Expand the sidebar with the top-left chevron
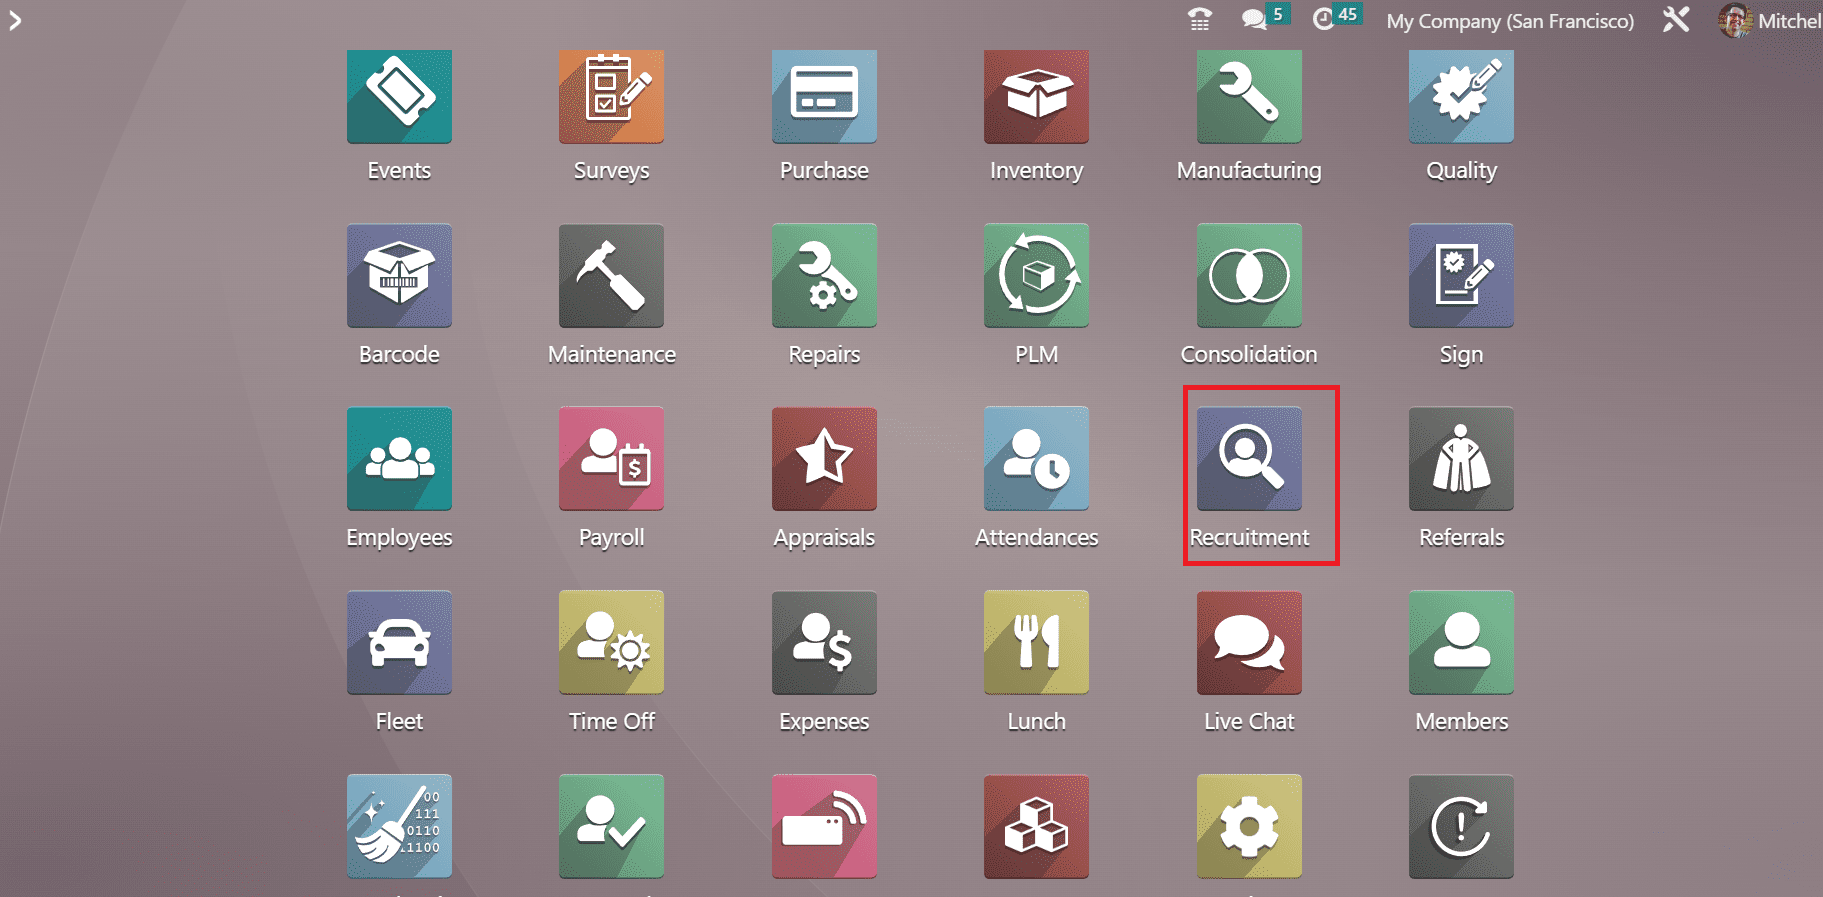 pyautogui.click(x=15, y=21)
